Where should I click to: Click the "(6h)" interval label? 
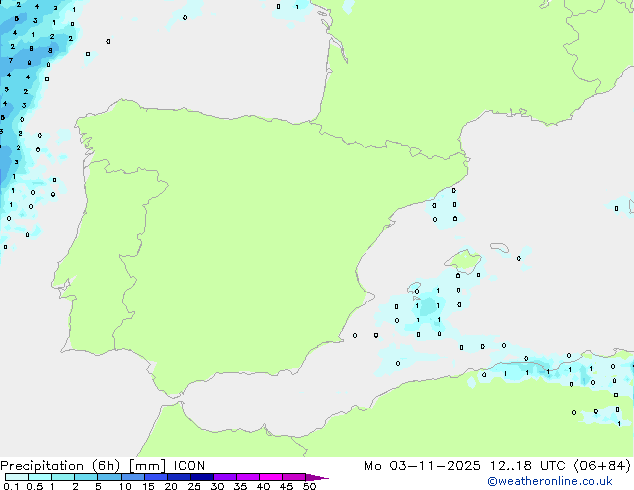coord(106,466)
